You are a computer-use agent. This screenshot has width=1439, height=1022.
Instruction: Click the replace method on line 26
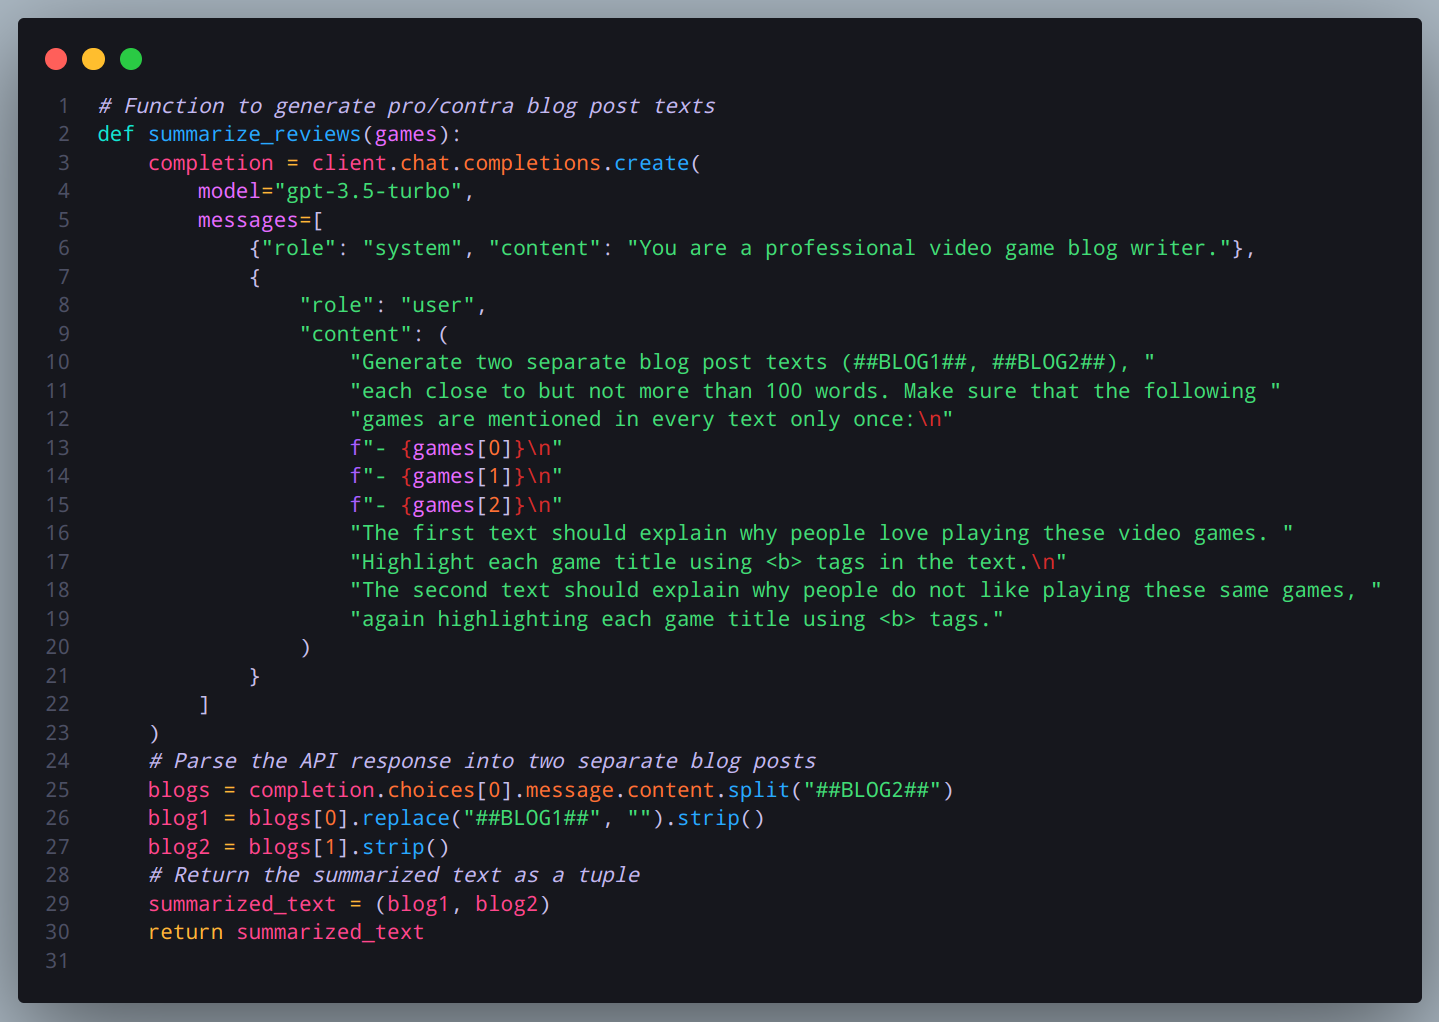tap(405, 818)
